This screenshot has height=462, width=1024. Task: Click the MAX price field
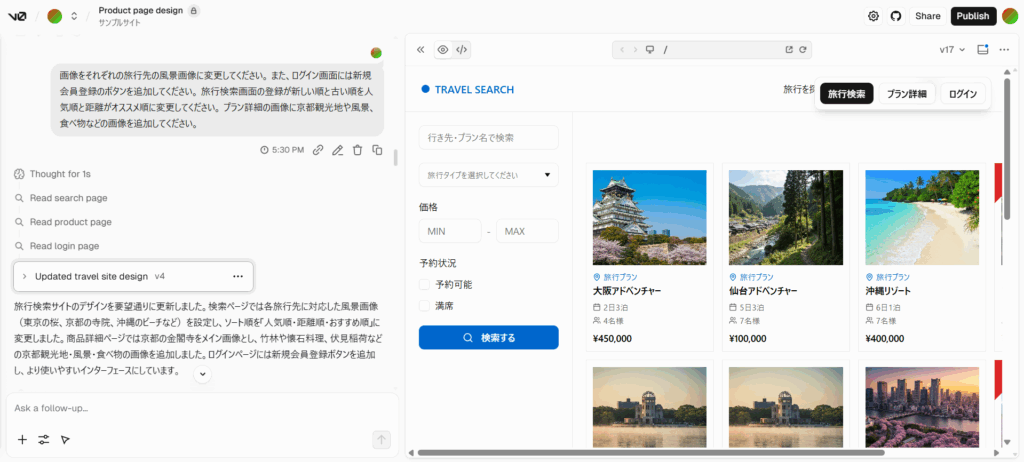[x=528, y=231]
